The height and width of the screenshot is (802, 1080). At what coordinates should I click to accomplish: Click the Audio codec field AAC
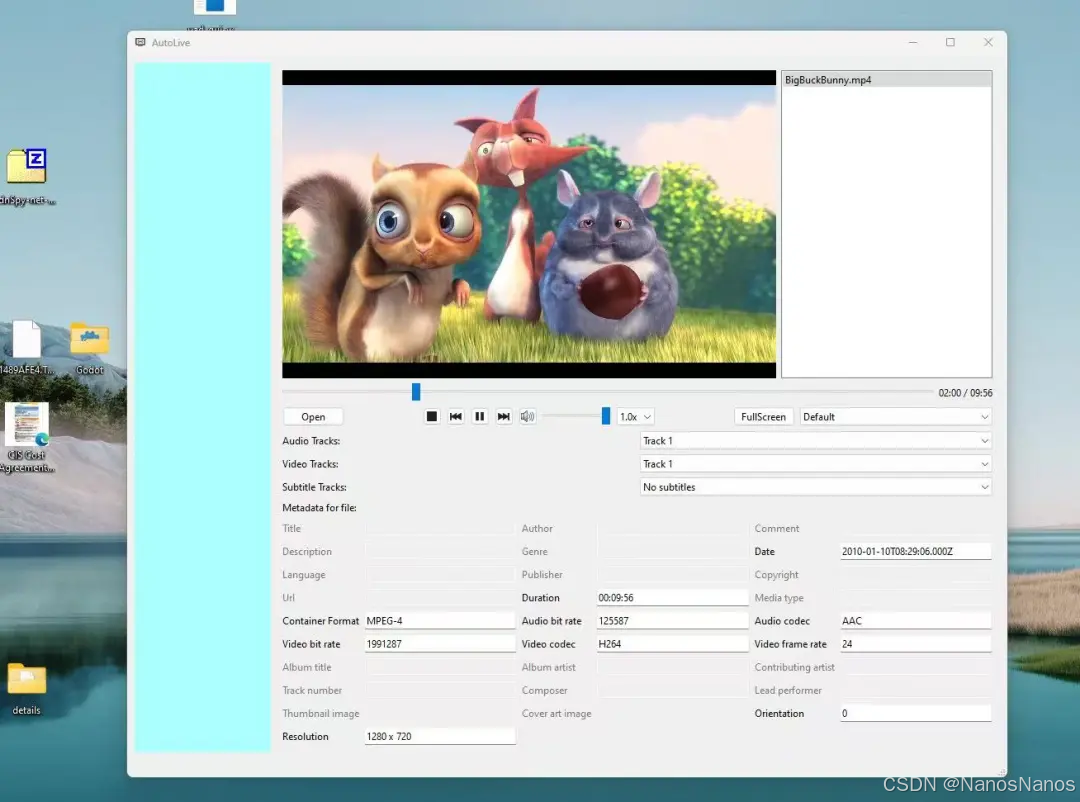pos(915,621)
